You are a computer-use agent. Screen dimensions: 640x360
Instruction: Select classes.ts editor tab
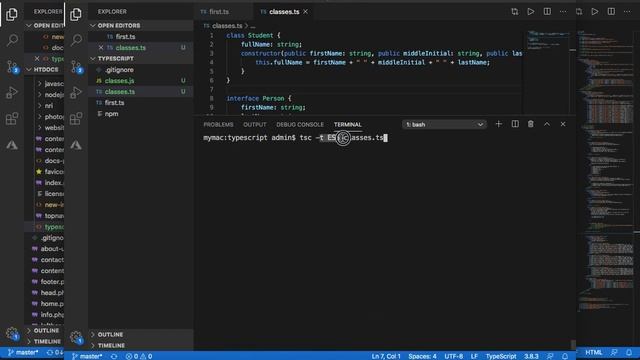[283, 12]
